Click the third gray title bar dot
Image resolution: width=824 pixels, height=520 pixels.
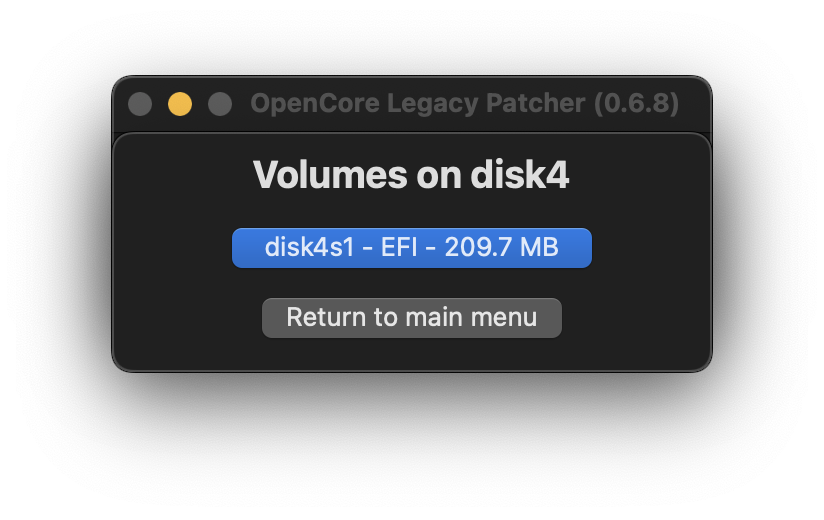click(220, 104)
